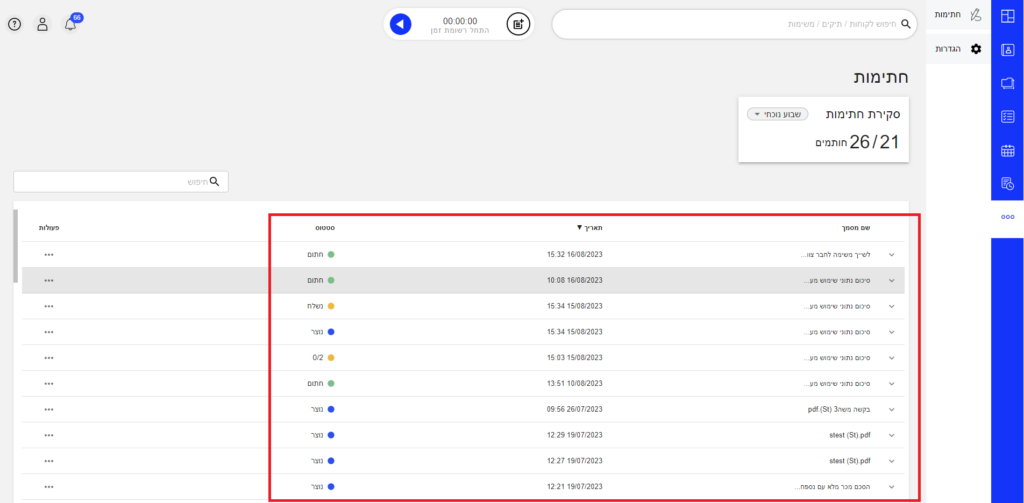Open the user profile icon

(42, 24)
